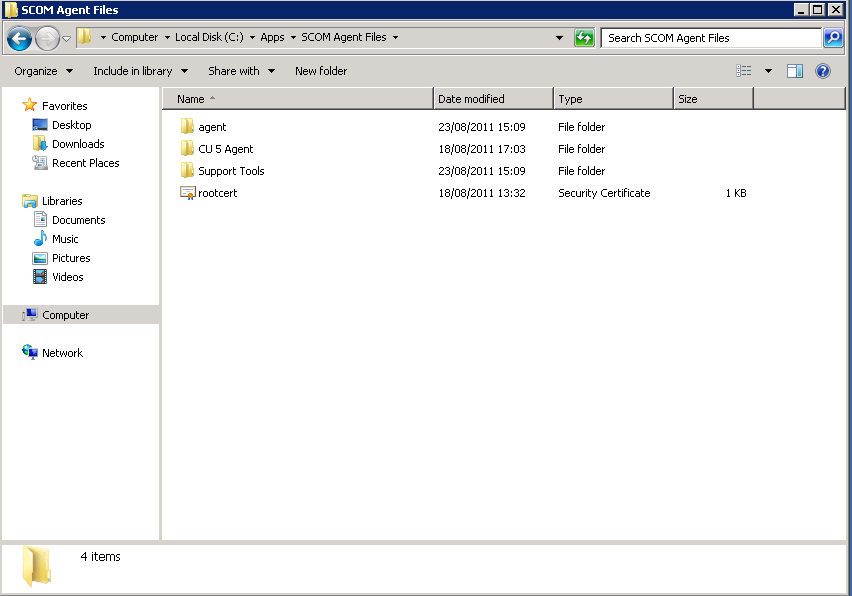Sort by Date modified column
This screenshot has height=596, width=852.
click(x=493, y=99)
